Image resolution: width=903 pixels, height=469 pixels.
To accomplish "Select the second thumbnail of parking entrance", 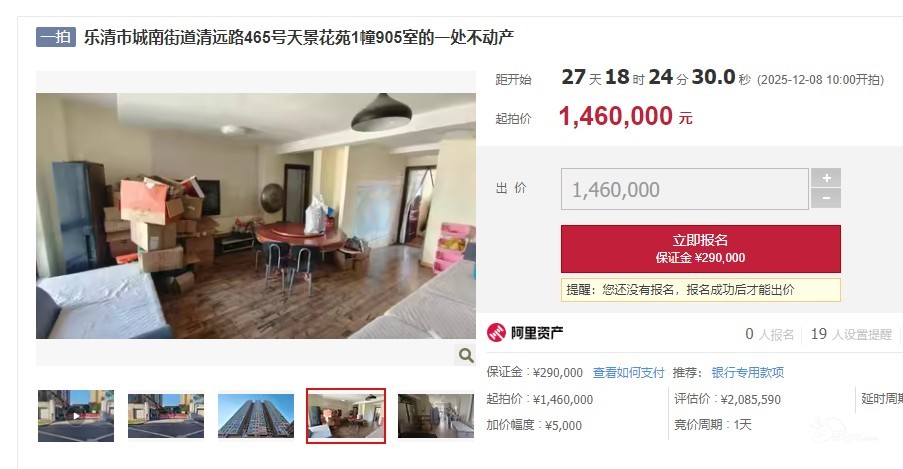I will coord(166,416).
